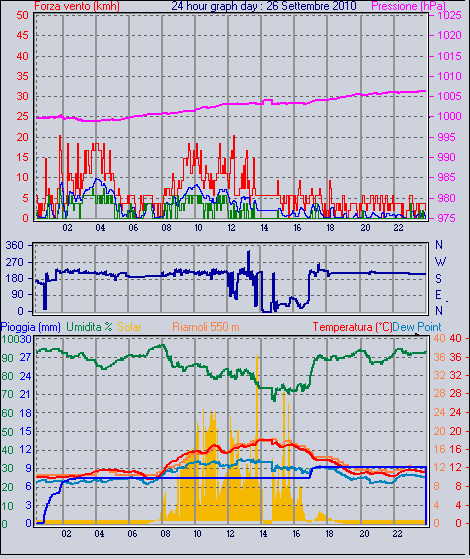Click the rain scale value 15
The image size is (470, 559).
point(25,431)
